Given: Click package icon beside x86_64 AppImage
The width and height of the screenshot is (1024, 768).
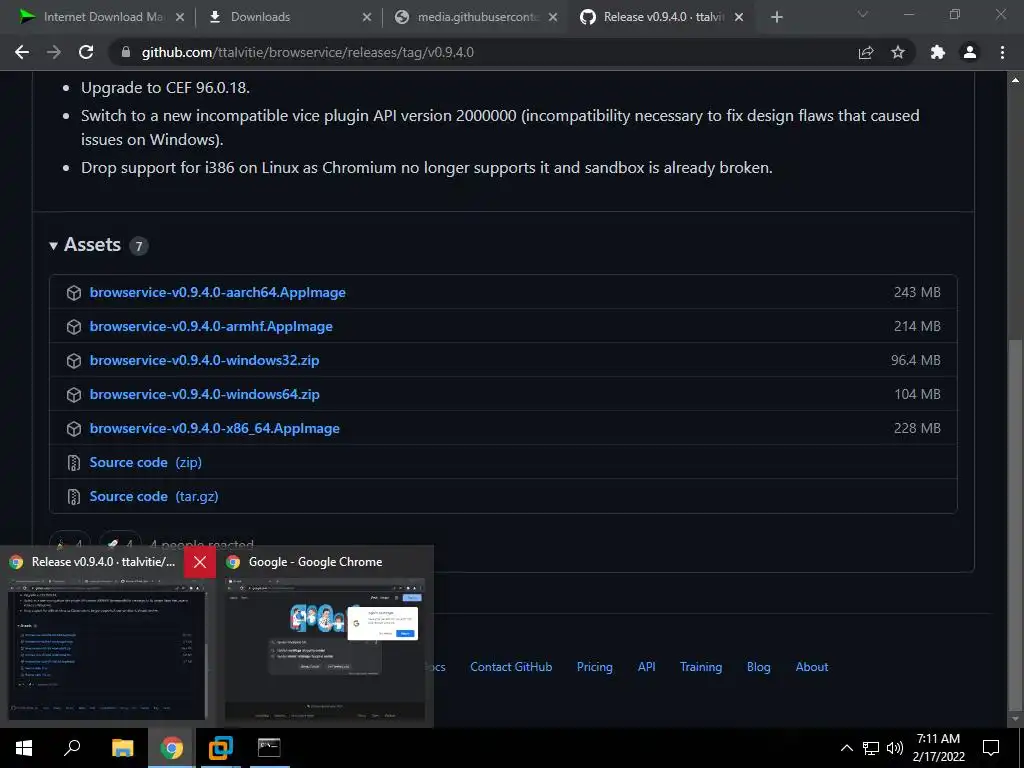Looking at the screenshot, I should (74, 428).
